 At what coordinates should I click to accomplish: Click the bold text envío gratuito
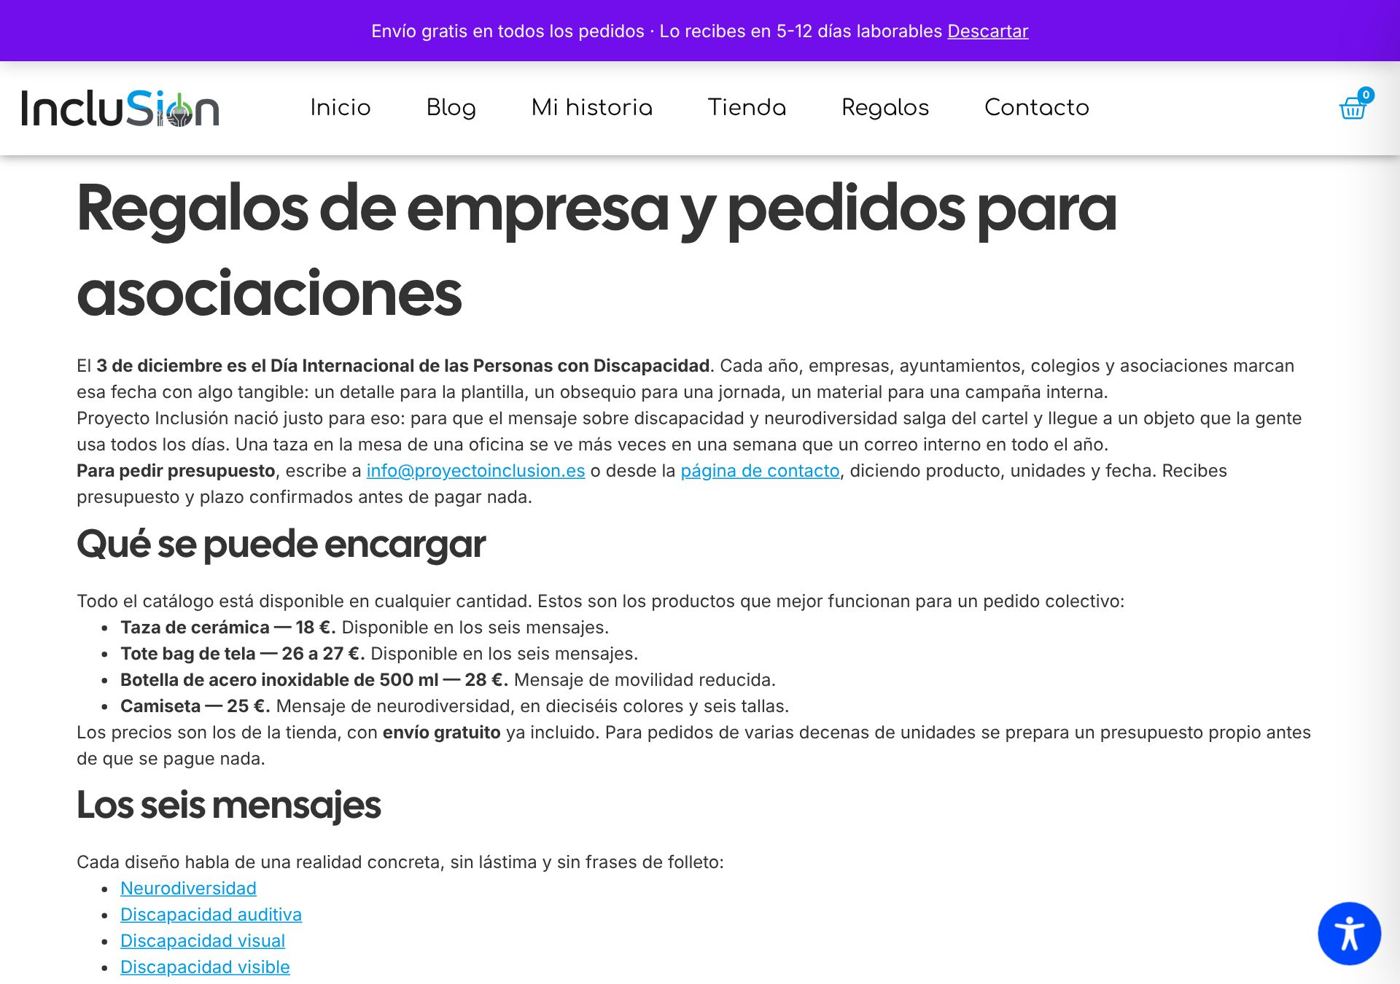tap(441, 732)
